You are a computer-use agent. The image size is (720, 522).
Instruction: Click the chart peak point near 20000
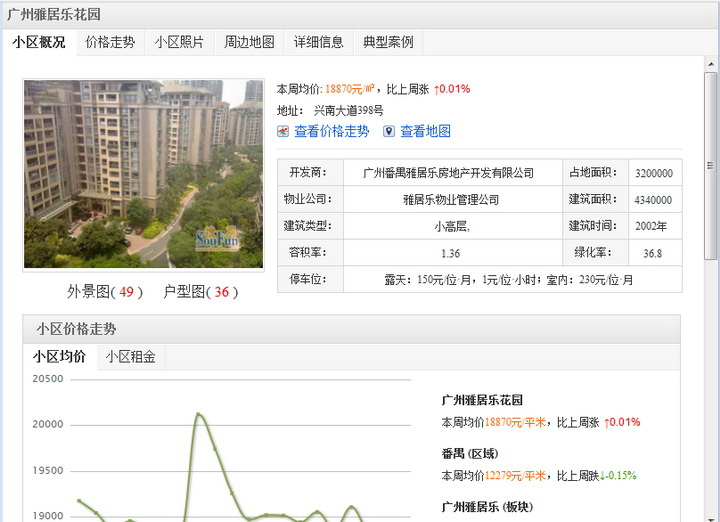[x=198, y=414]
